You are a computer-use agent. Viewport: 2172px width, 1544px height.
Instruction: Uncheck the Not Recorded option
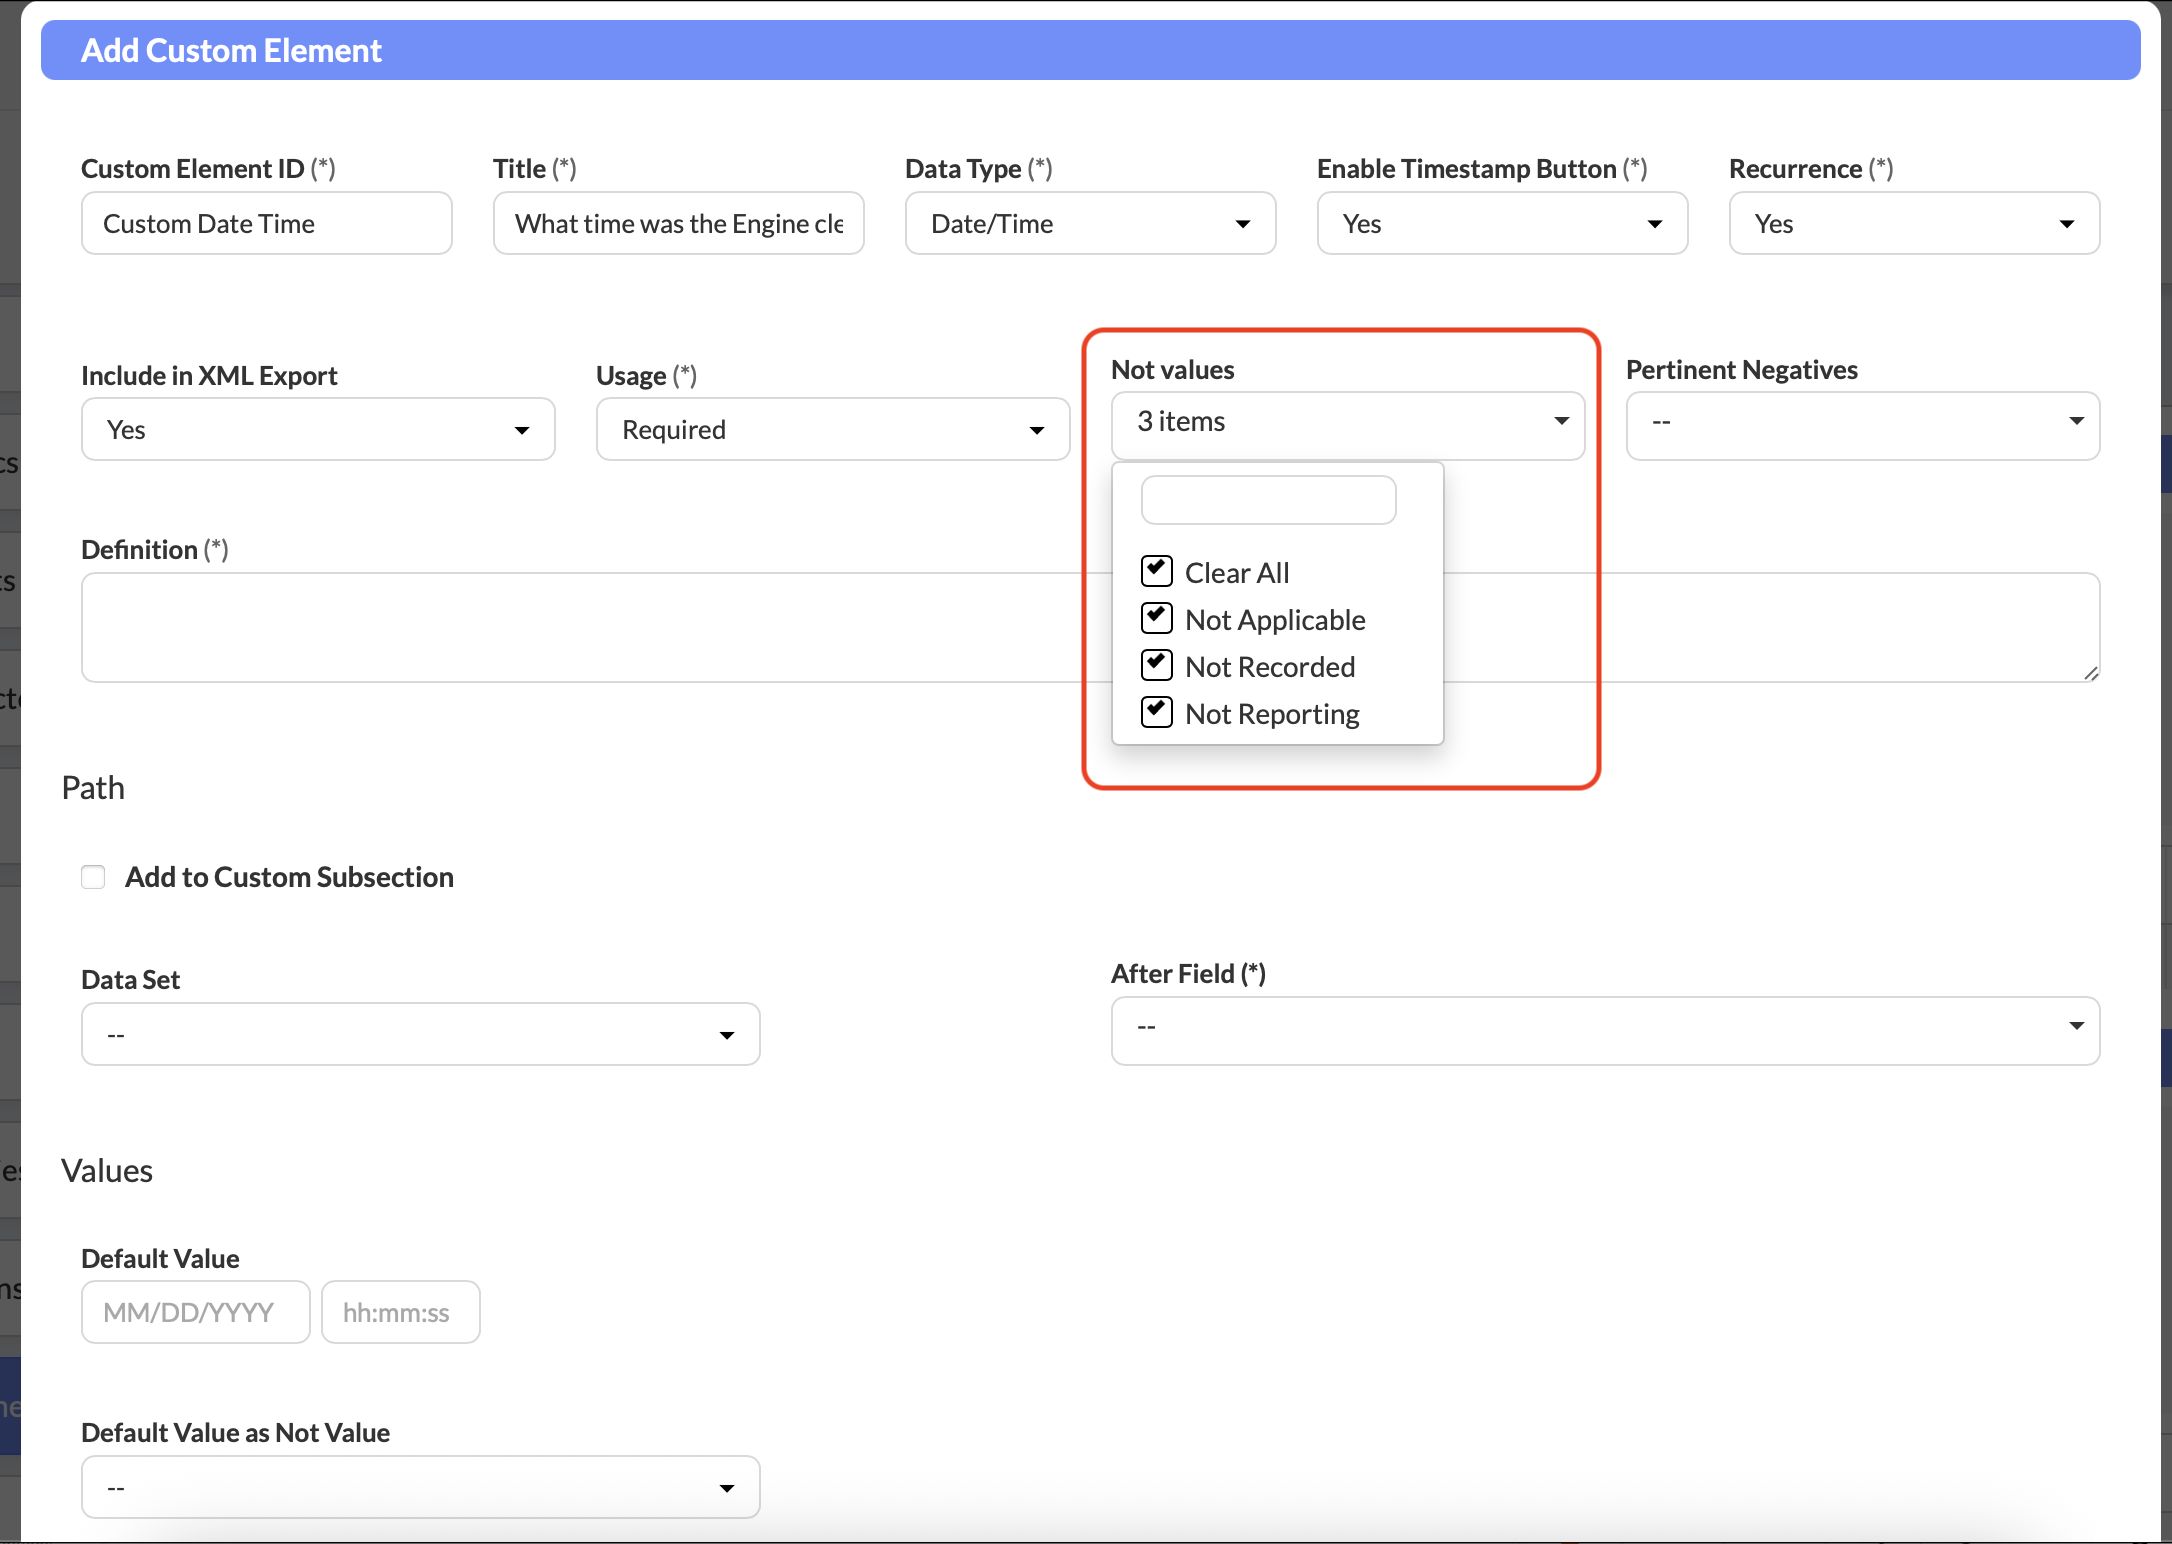click(x=1157, y=665)
